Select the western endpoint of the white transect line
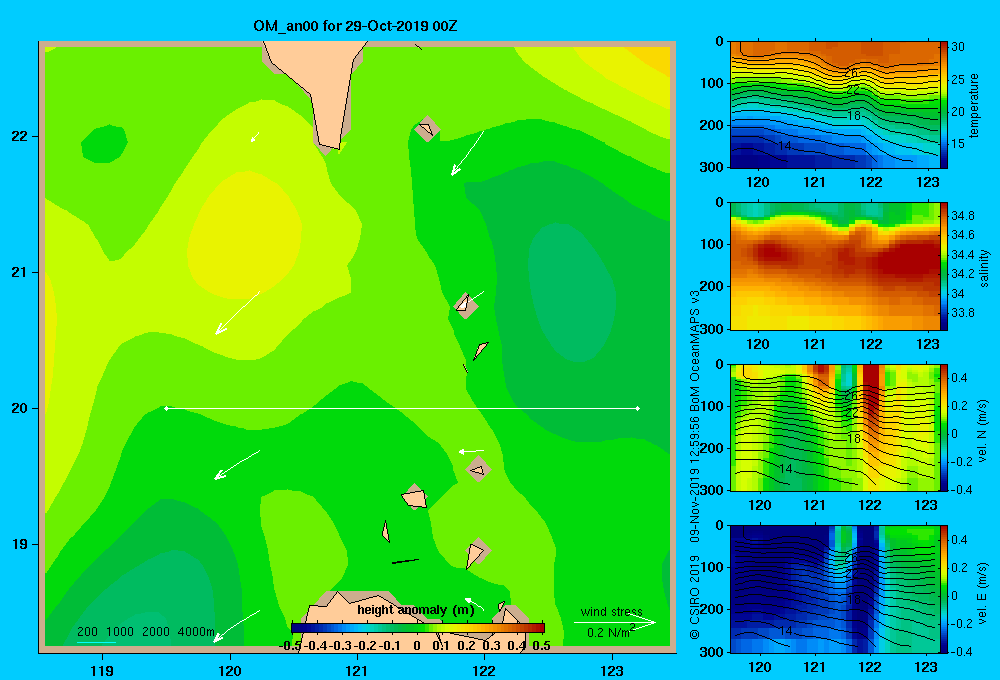1000x680 pixels. [166, 408]
